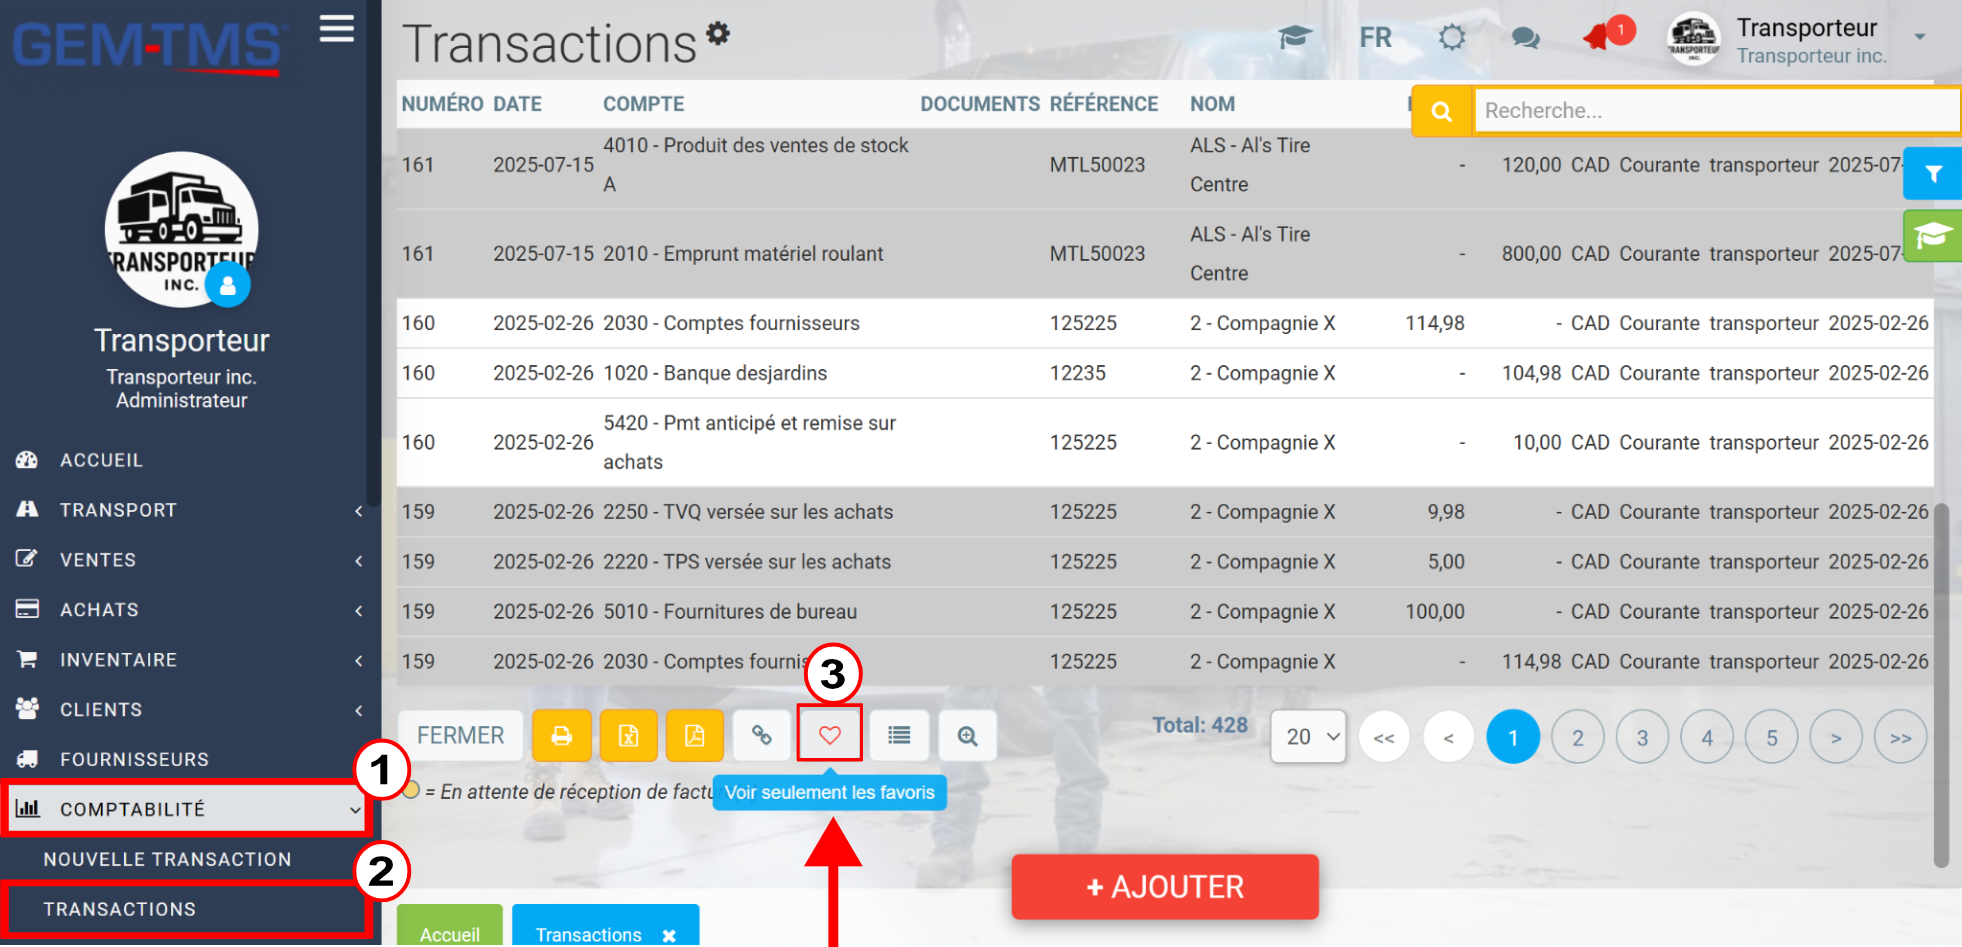Viewport: 1962px width, 947px height.
Task: Open the blue filter funnel button
Action: (1934, 174)
